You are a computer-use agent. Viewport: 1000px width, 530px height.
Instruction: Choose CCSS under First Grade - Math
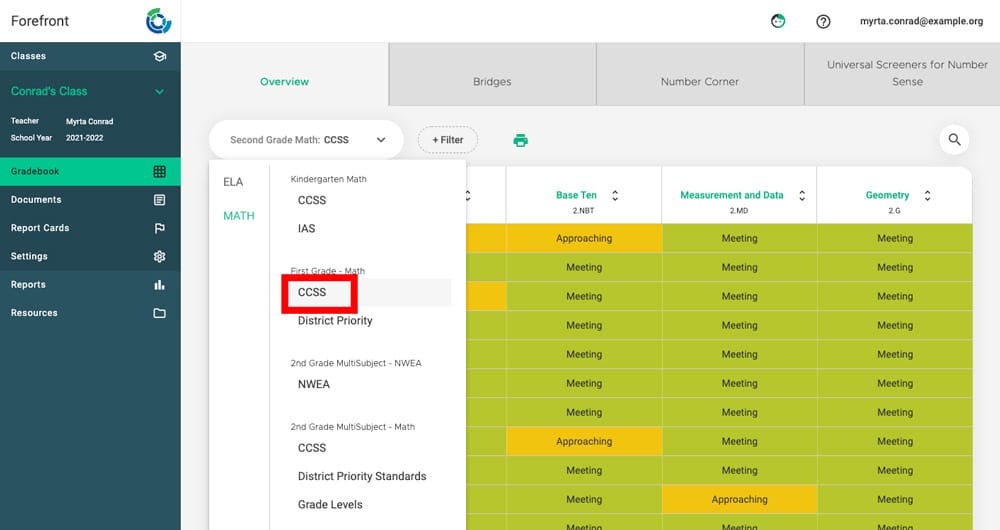point(312,292)
